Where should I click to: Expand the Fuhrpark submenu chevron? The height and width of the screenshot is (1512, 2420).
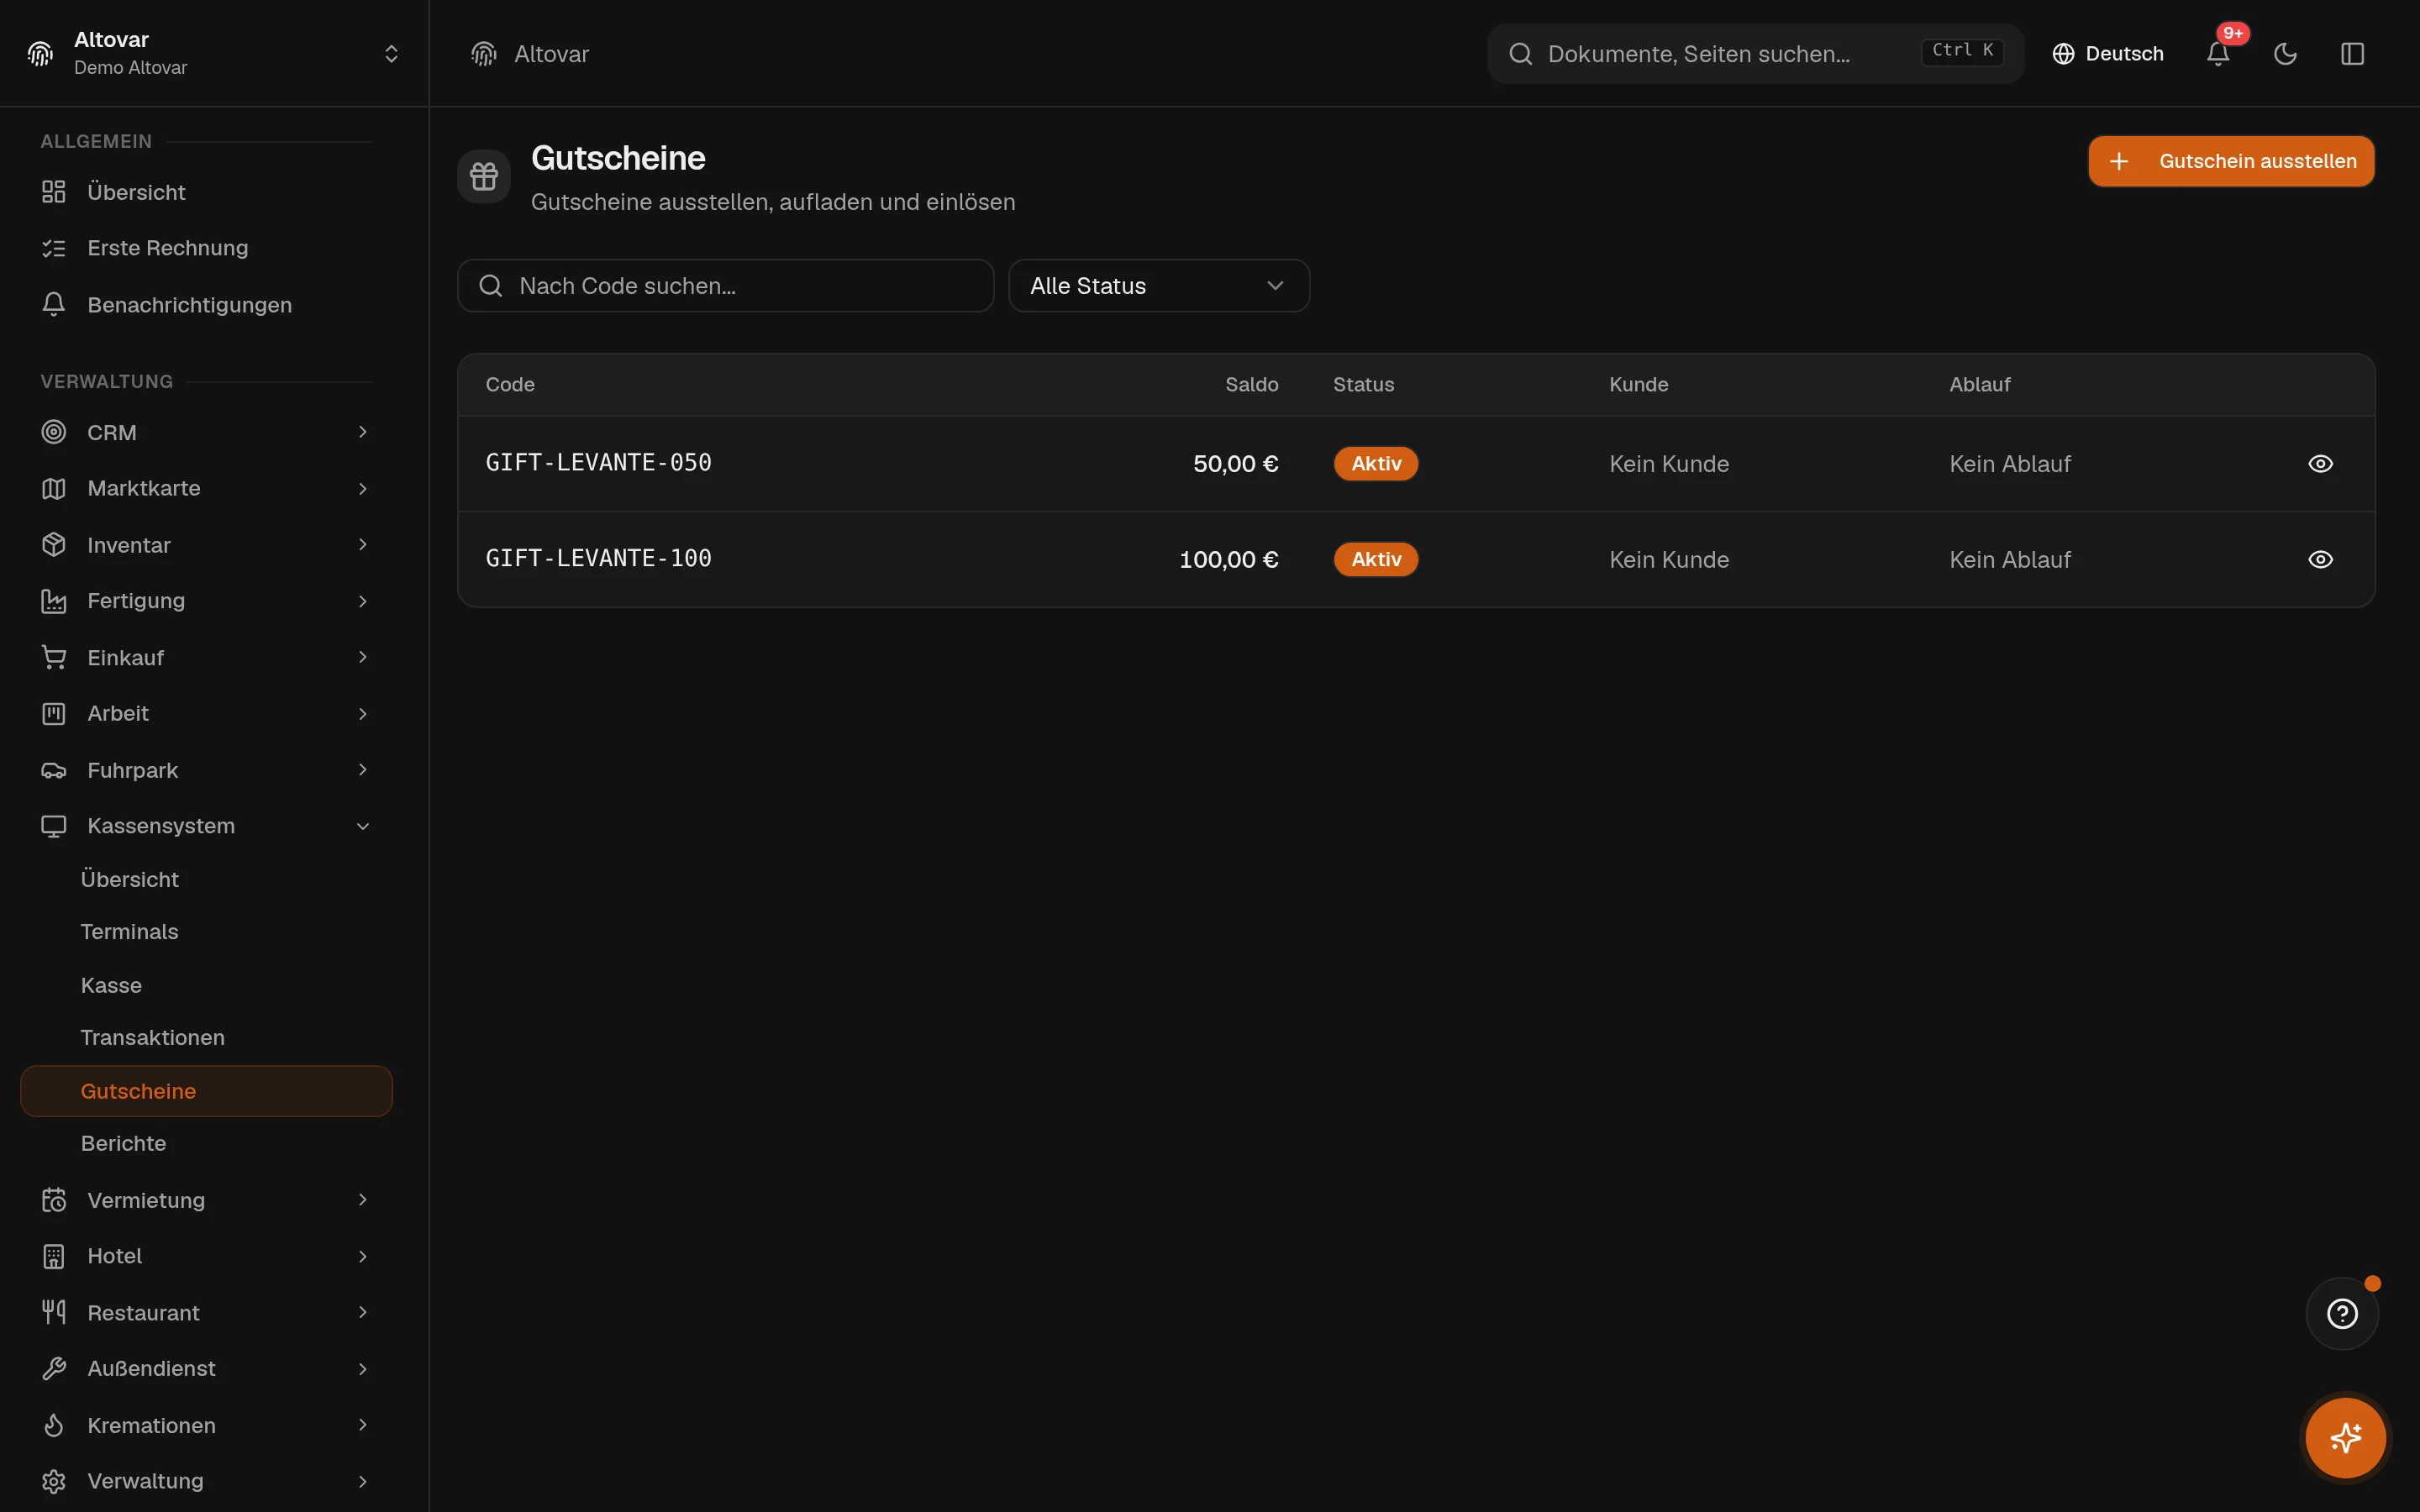coord(363,770)
